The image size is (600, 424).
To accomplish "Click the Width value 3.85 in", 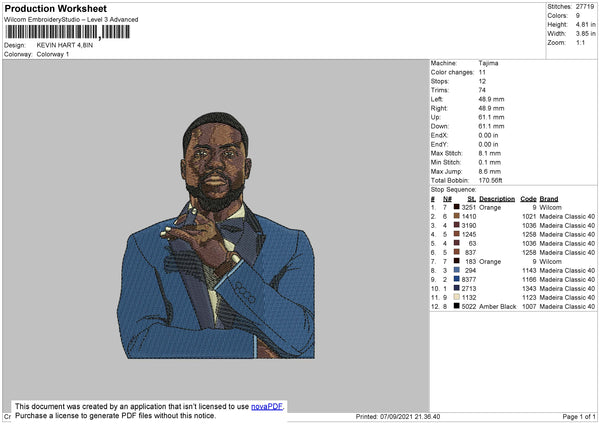I will pos(585,34).
